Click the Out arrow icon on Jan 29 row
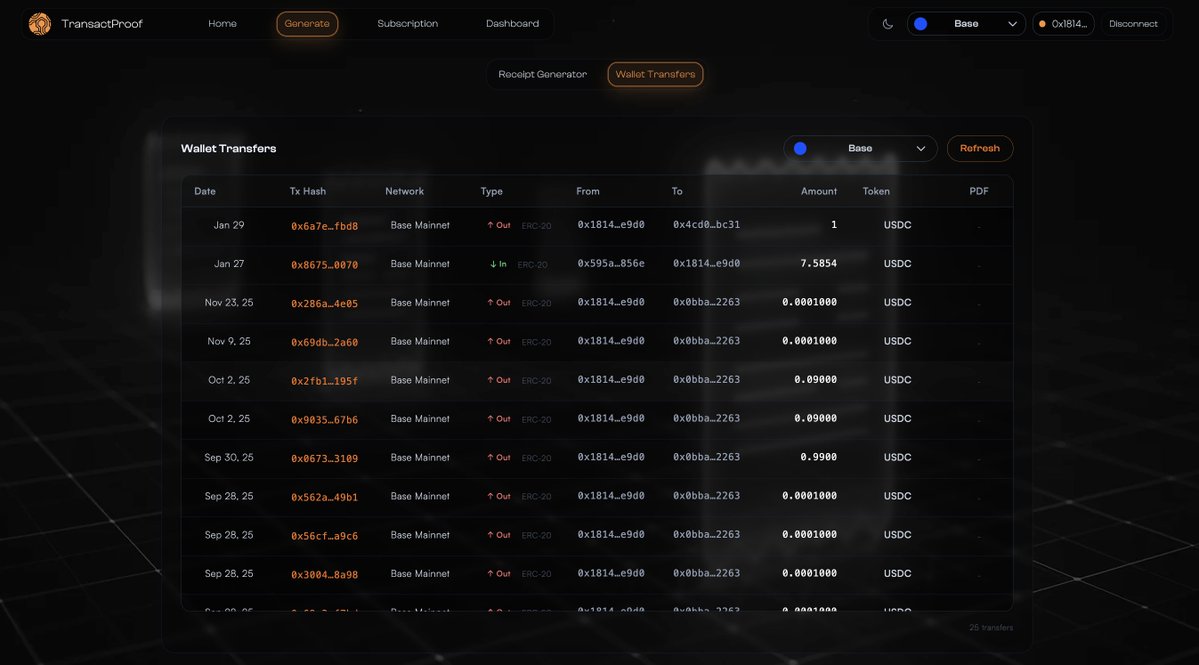Image resolution: width=1199 pixels, height=665 pixels. pos(490,225)
